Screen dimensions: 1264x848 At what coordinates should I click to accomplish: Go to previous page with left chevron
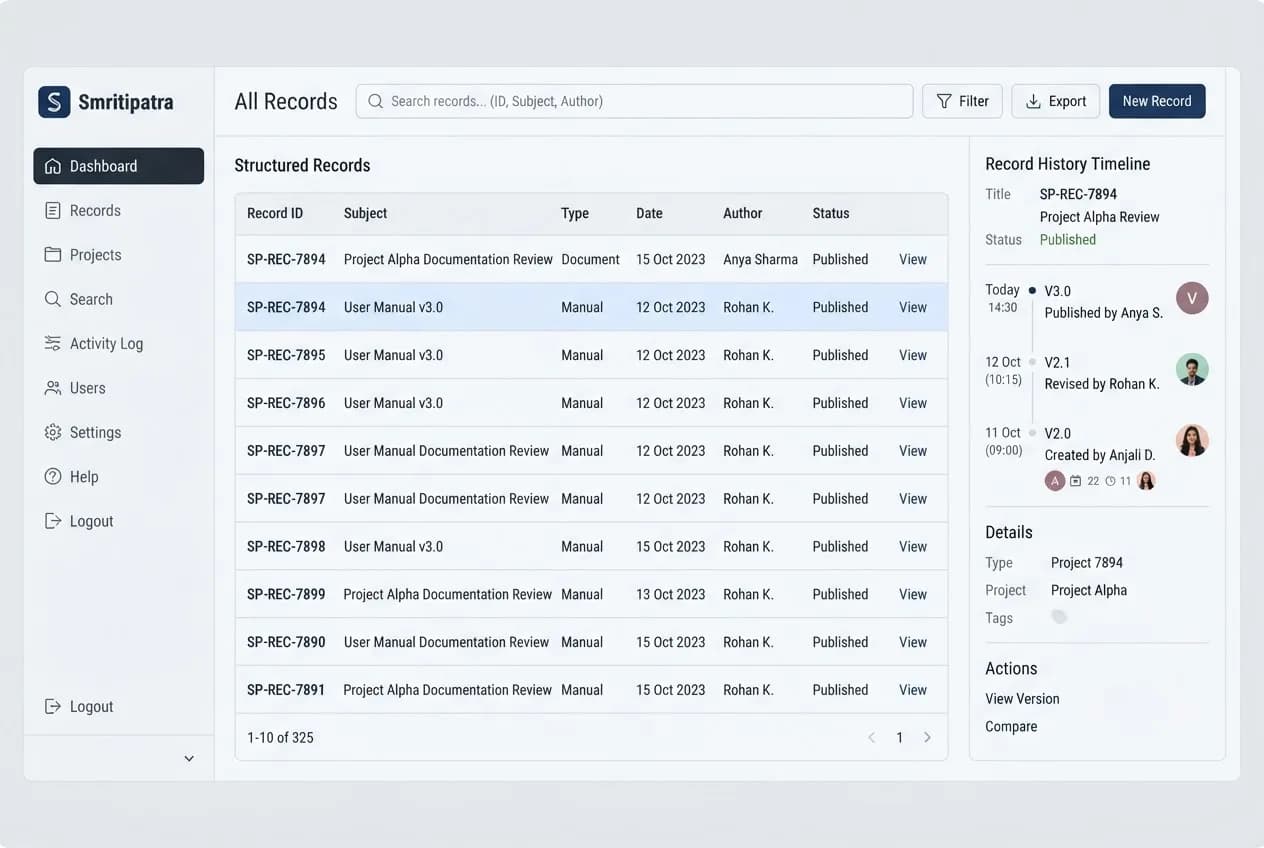pos(871,738)
